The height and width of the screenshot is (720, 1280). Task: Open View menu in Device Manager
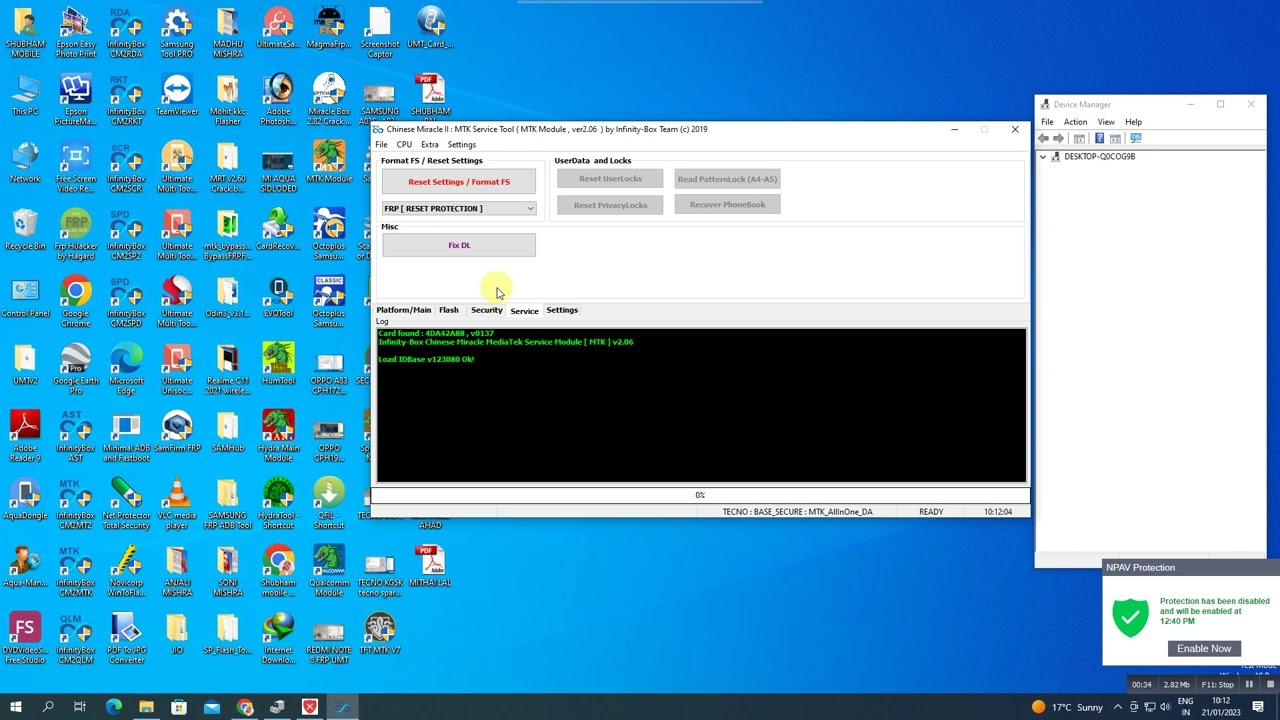(x=1106, y=122)
